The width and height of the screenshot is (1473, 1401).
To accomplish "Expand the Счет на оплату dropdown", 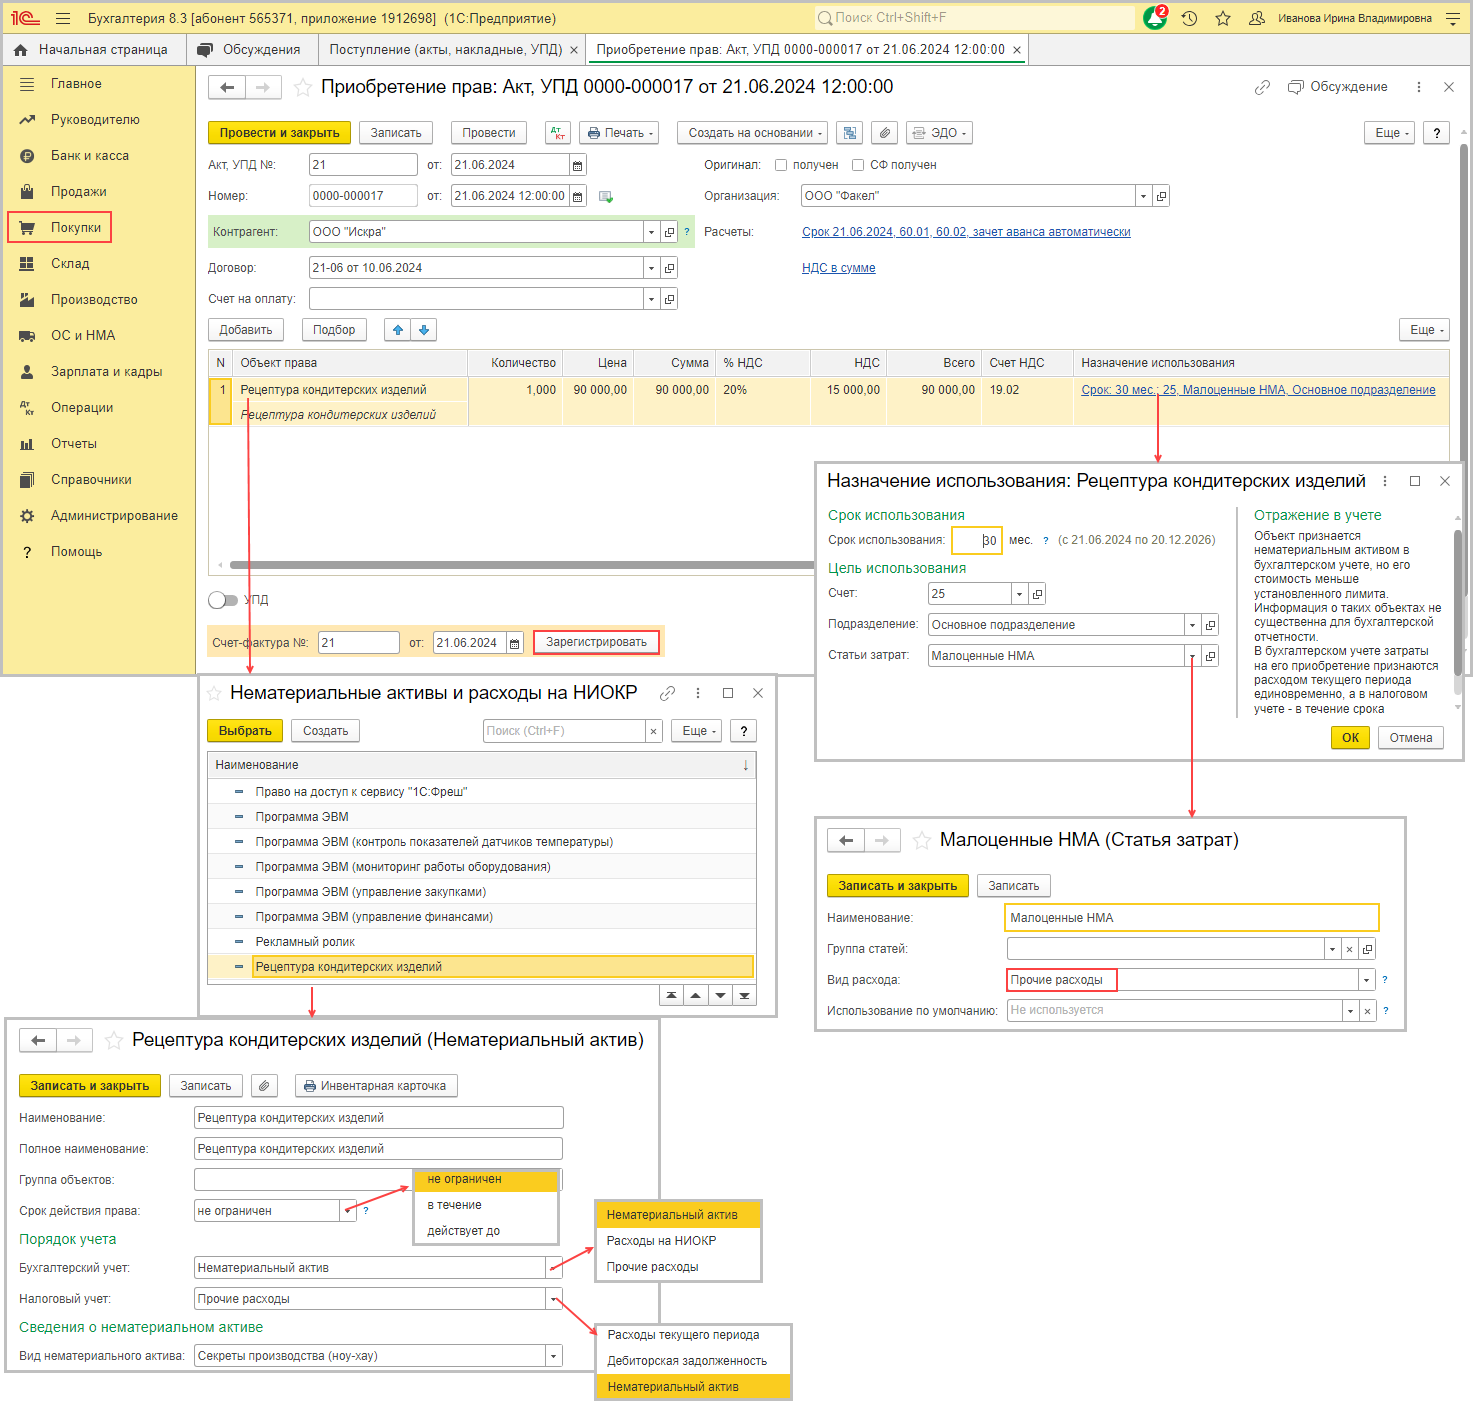I will click(x=651, y=299).
